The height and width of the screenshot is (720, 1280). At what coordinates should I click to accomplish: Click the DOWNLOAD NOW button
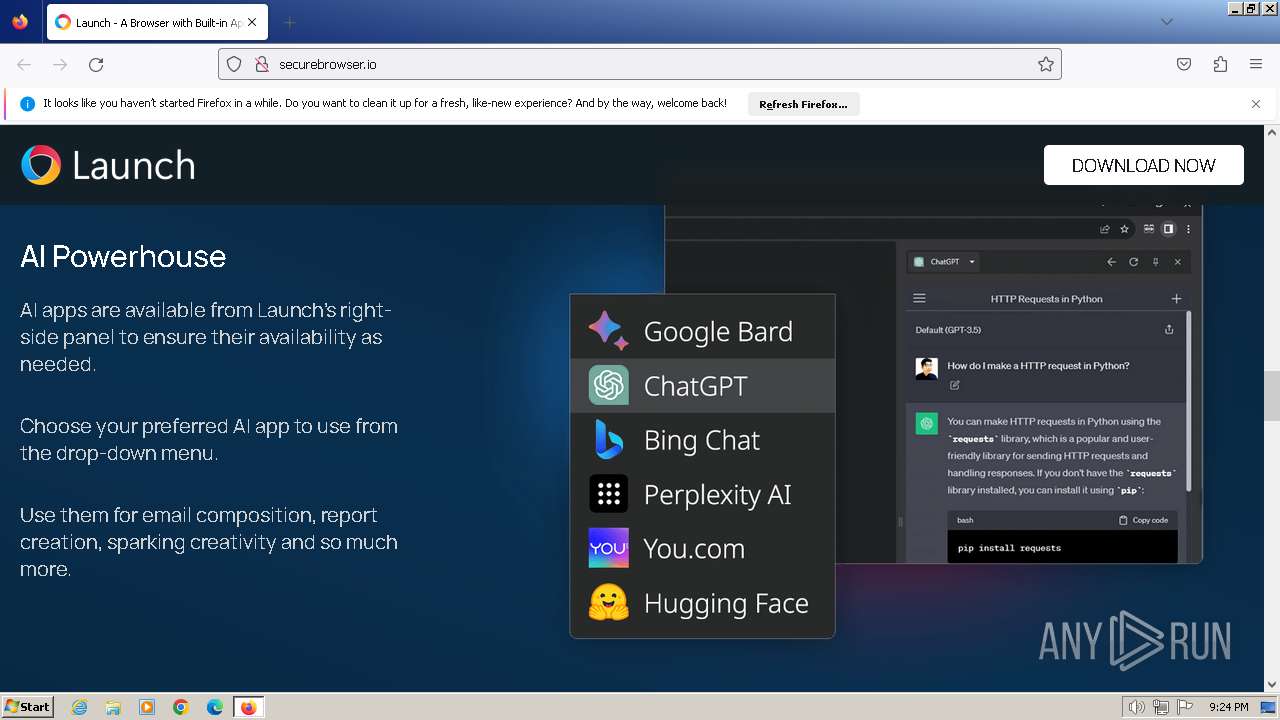tap(1143, 165)
